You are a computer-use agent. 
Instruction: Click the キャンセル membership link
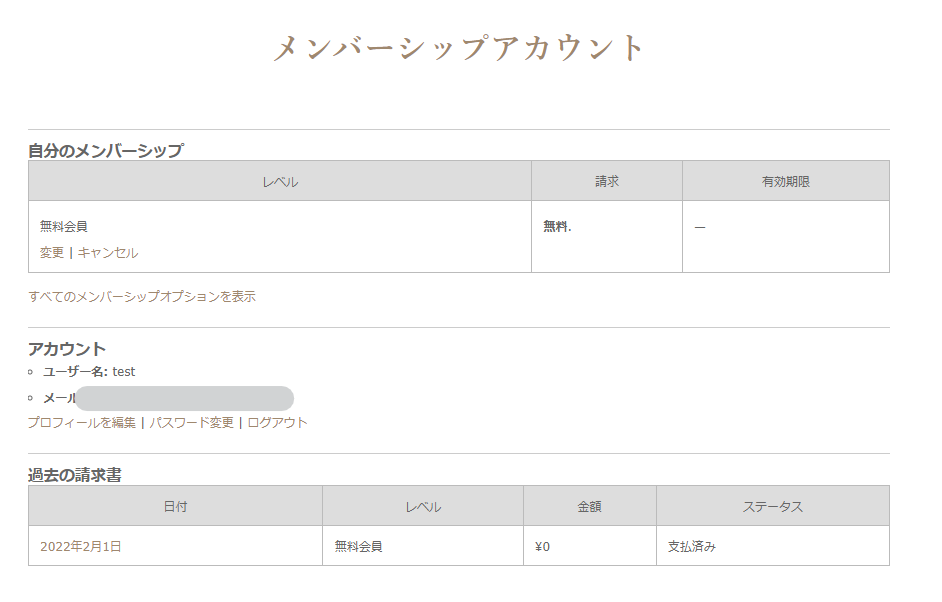(x=108, y=253)
